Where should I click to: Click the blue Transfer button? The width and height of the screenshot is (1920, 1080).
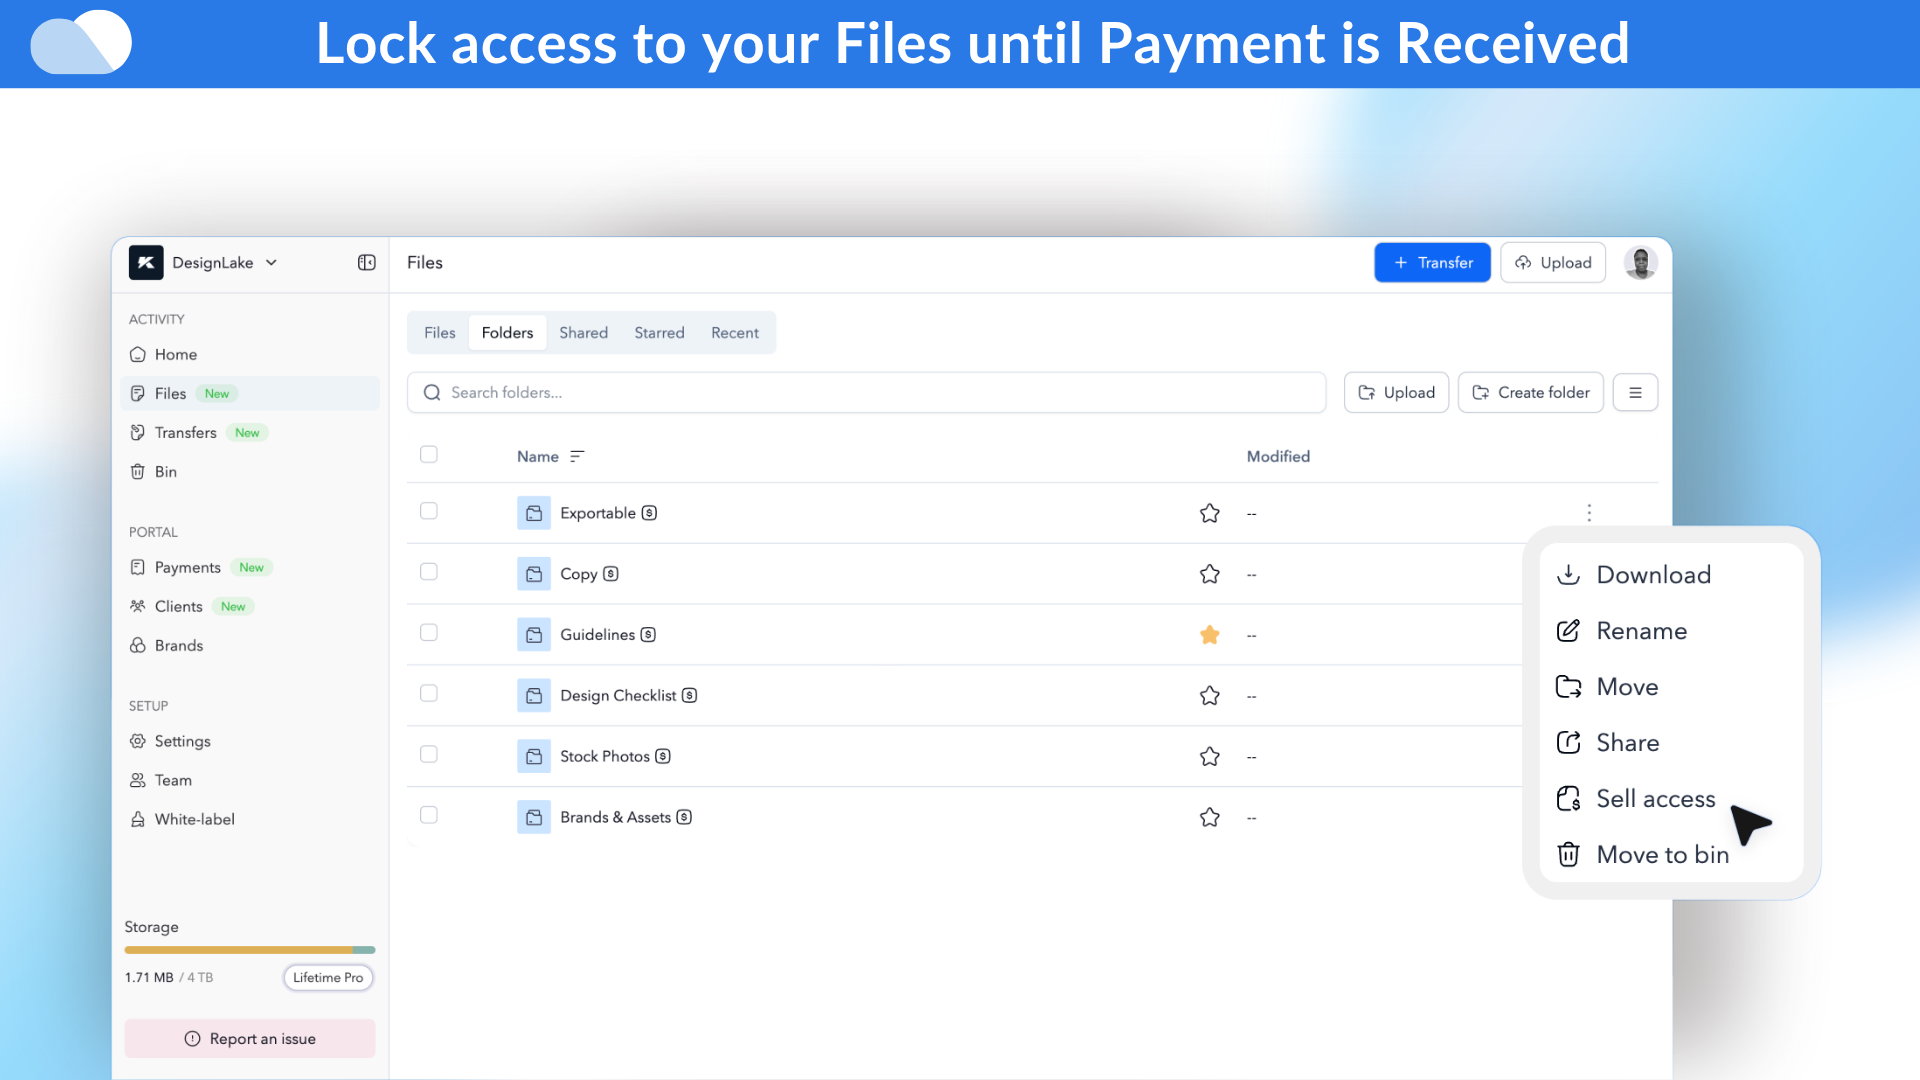click(x=1432, y=262)
